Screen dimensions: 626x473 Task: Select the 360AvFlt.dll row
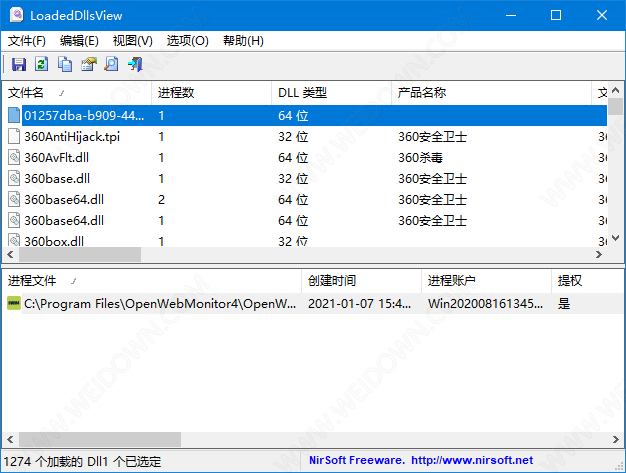[x=305, y=157]
